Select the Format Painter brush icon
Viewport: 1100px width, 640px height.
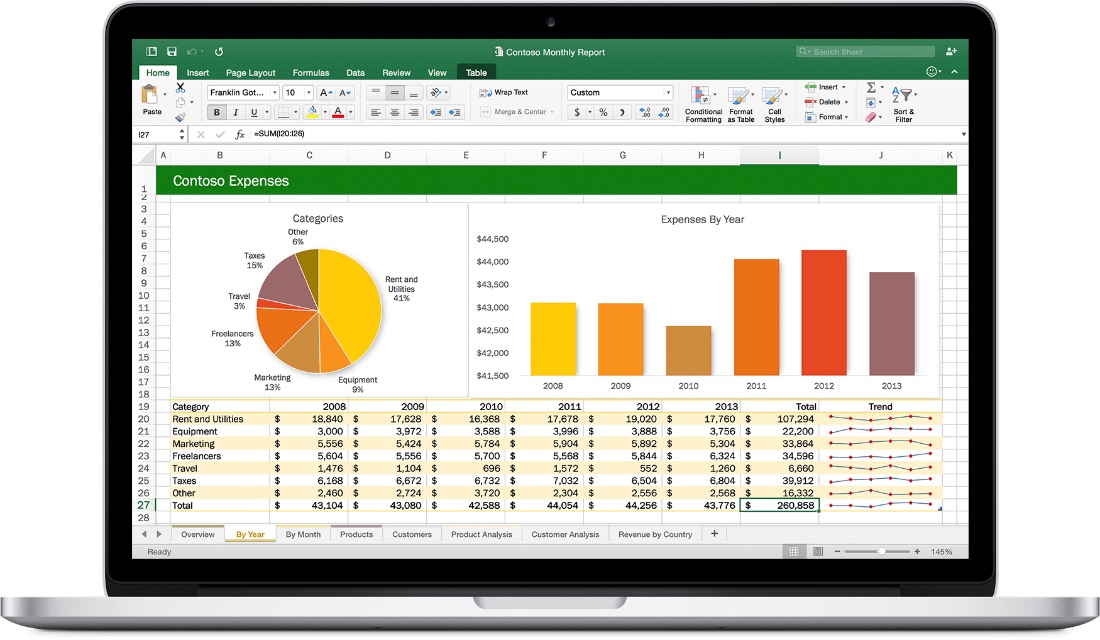tap(179, 116)
